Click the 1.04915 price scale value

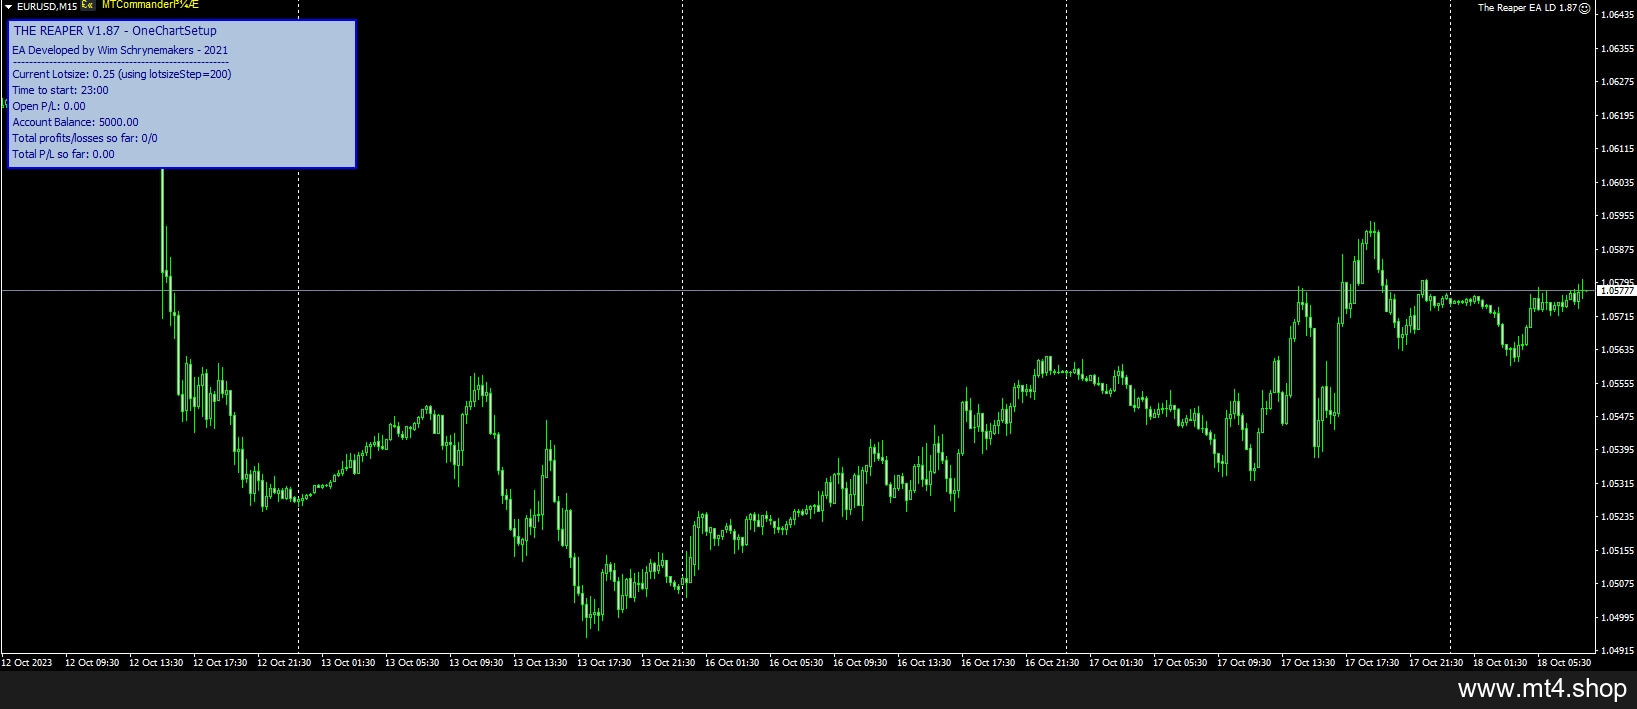1617,651
